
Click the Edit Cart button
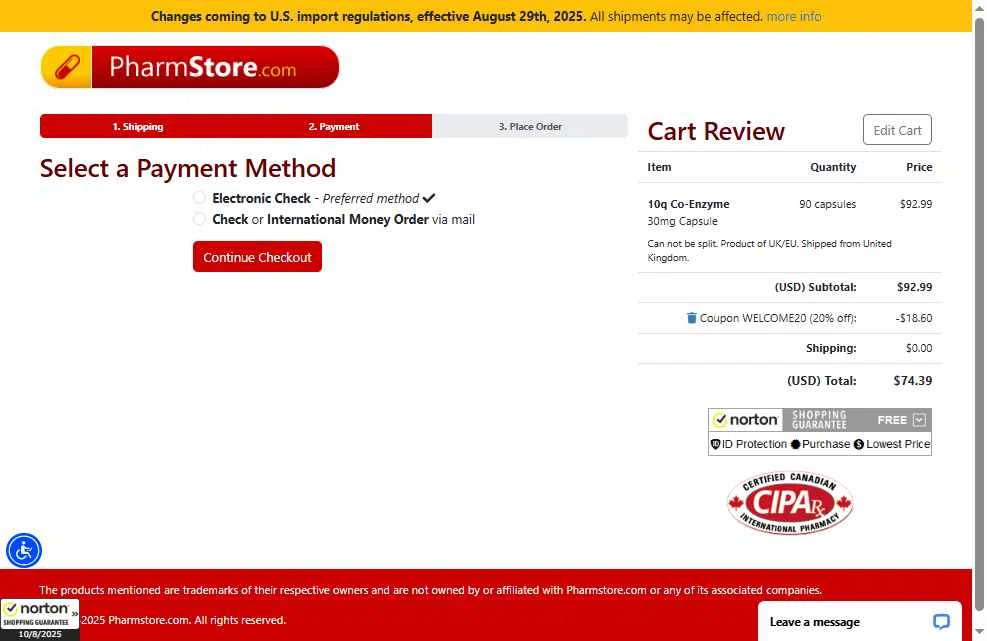(x=897, y=130)
